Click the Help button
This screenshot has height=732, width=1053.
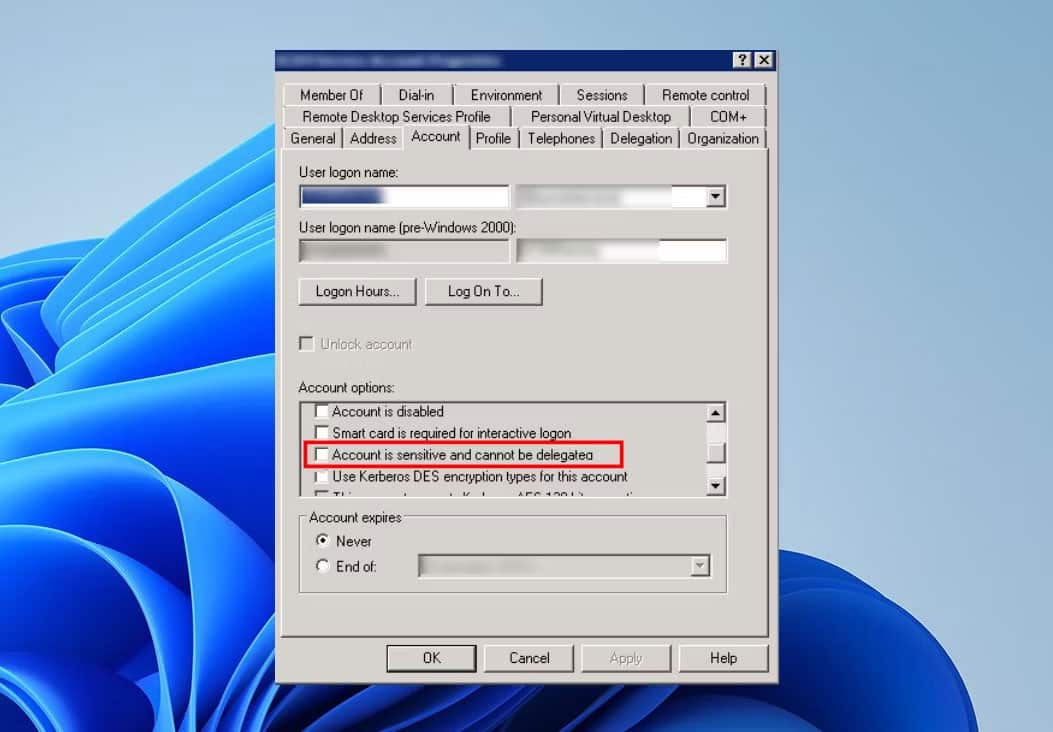(x=723, y=658)
